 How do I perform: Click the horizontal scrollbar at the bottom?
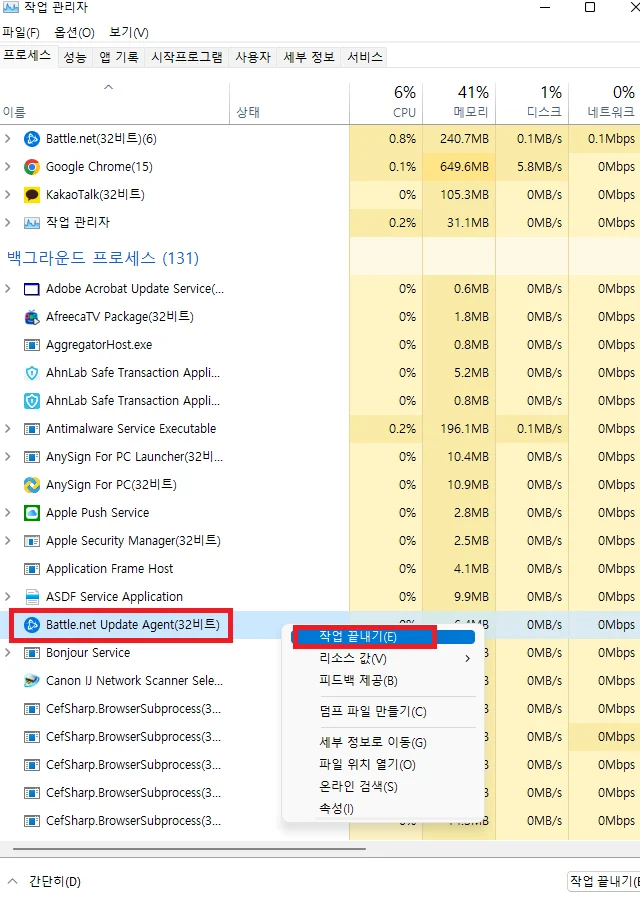[189, 849]
